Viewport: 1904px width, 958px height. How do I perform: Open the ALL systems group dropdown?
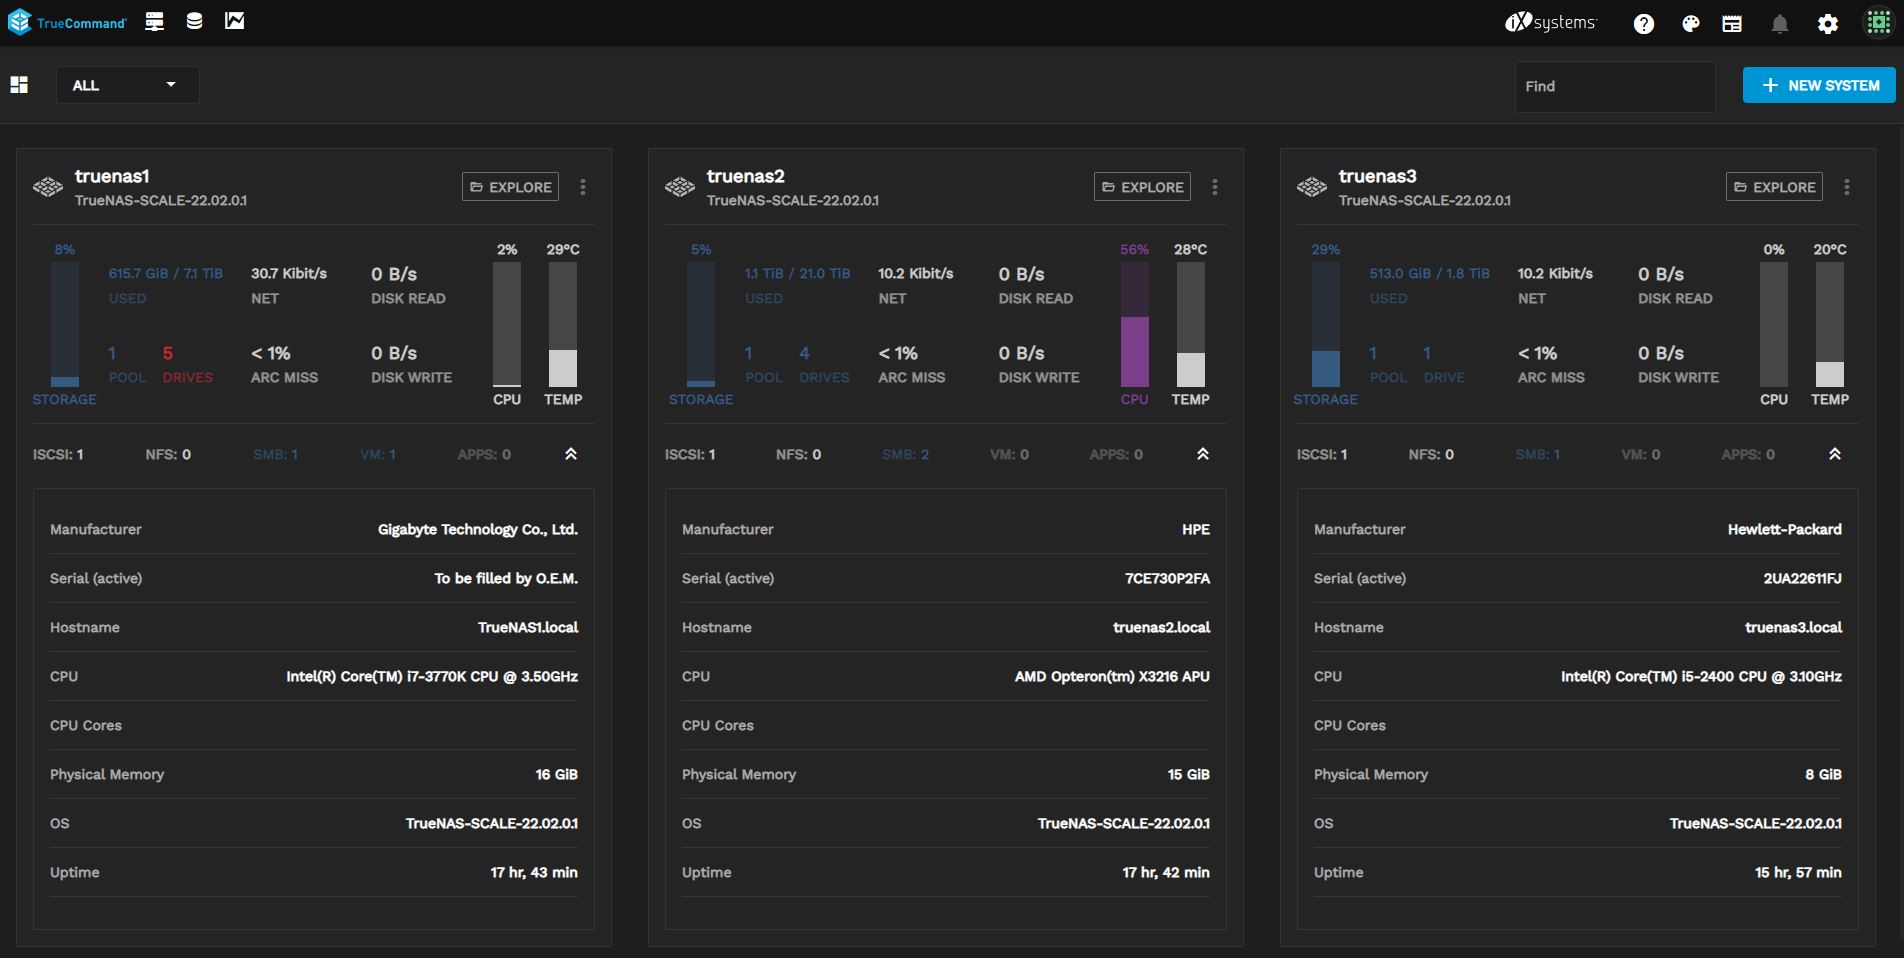click(x=127, y=85)
